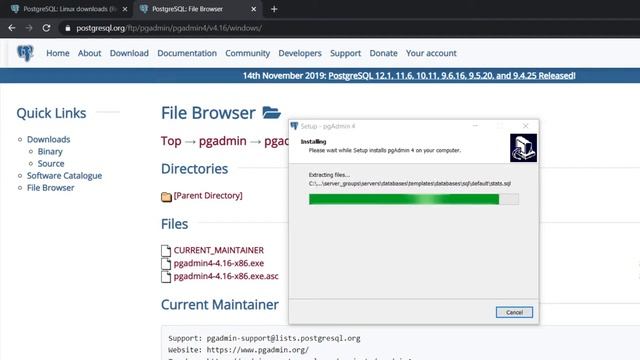Screen dimensions: 640x360
Task: Click the 'Current Maintainer' heading
Action: click(x=220, y=305)
